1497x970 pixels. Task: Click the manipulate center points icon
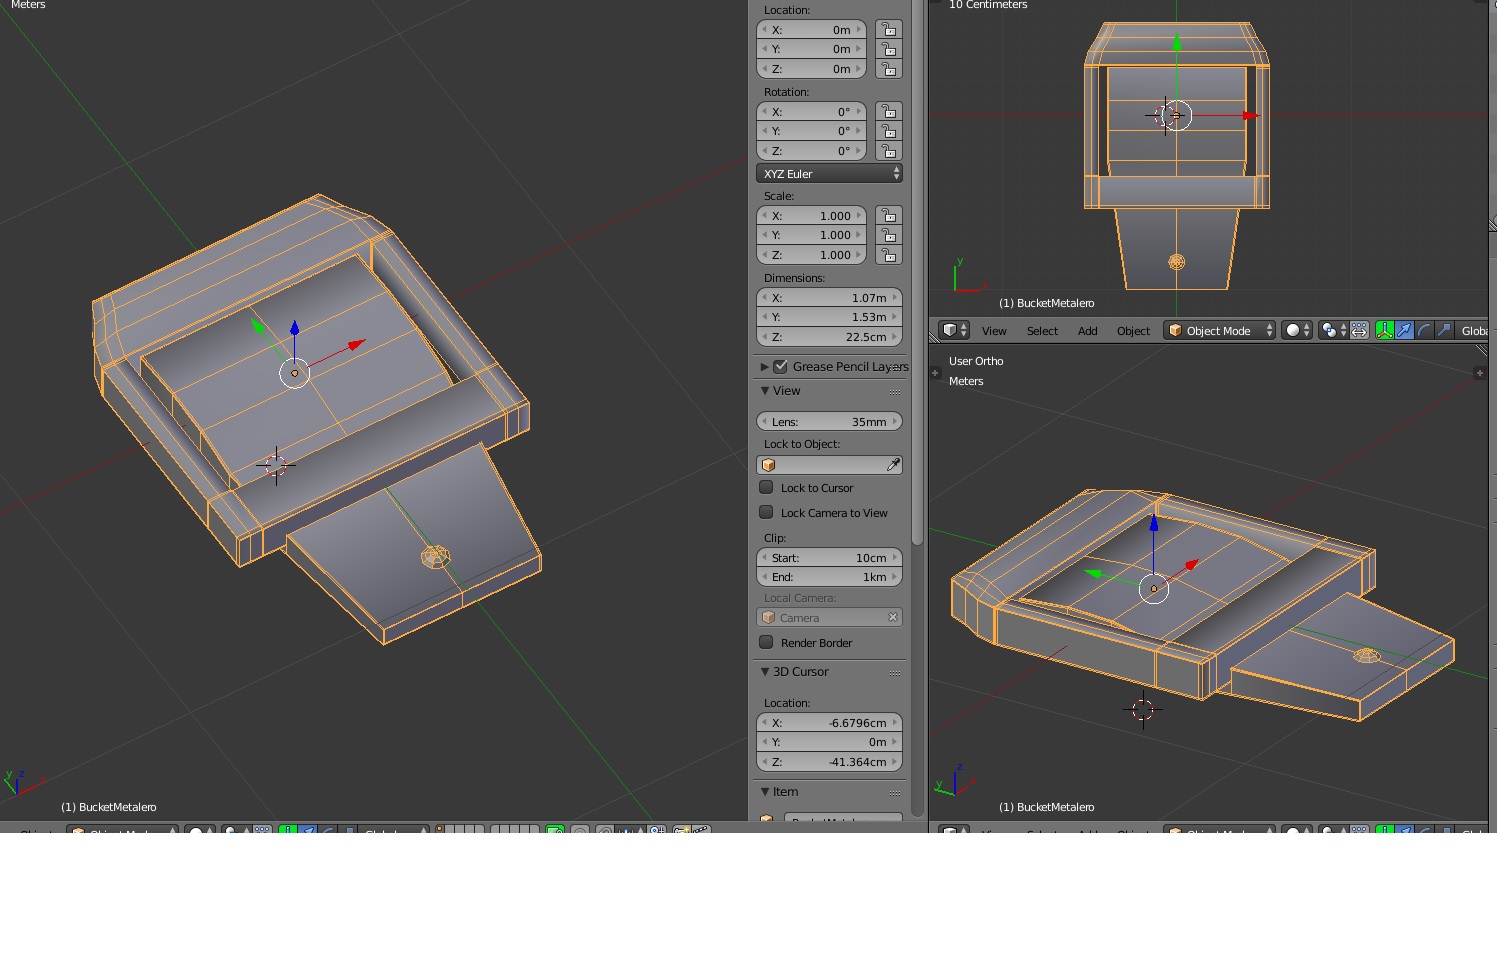pos(1359,330)
